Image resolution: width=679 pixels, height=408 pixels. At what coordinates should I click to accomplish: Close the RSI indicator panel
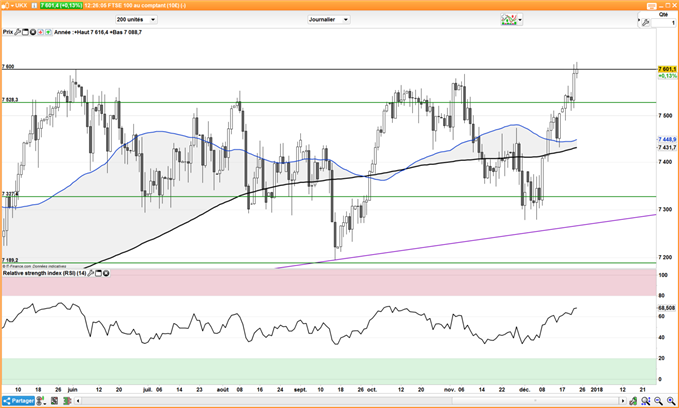tap(106, 273)
